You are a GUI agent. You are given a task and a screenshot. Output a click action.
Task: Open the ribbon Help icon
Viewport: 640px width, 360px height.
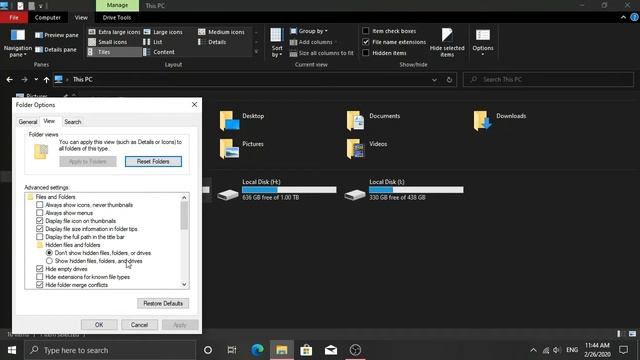[x=634, y=18]
